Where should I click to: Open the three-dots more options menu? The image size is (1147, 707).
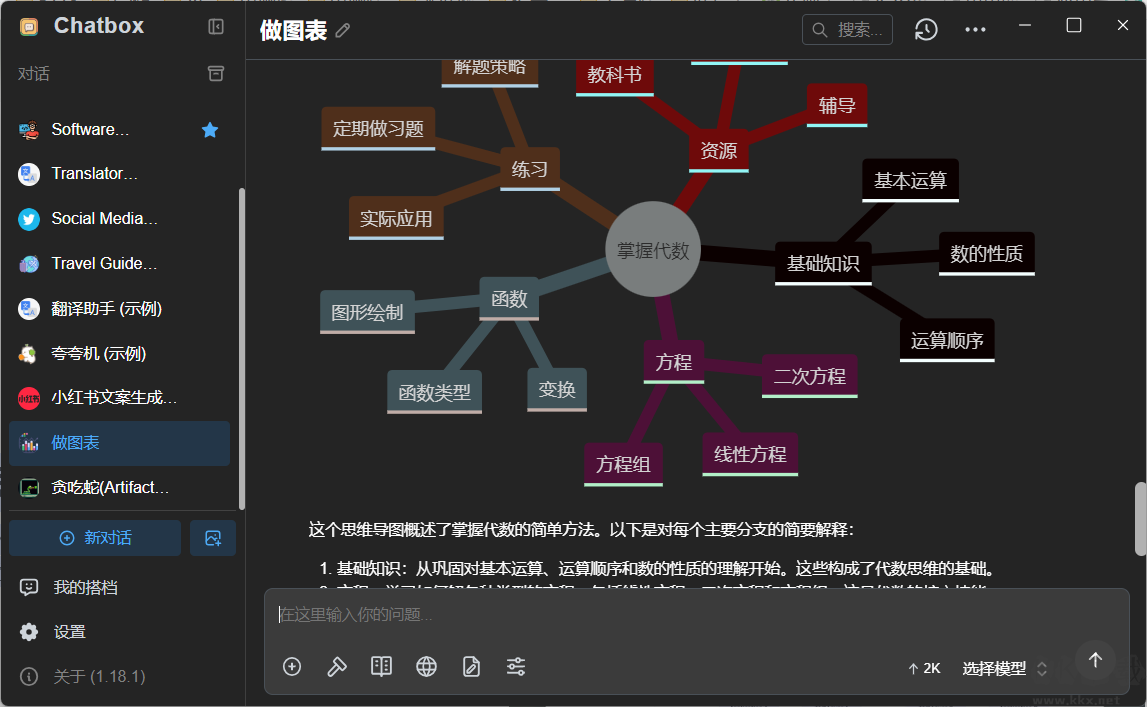click(975, 30)
